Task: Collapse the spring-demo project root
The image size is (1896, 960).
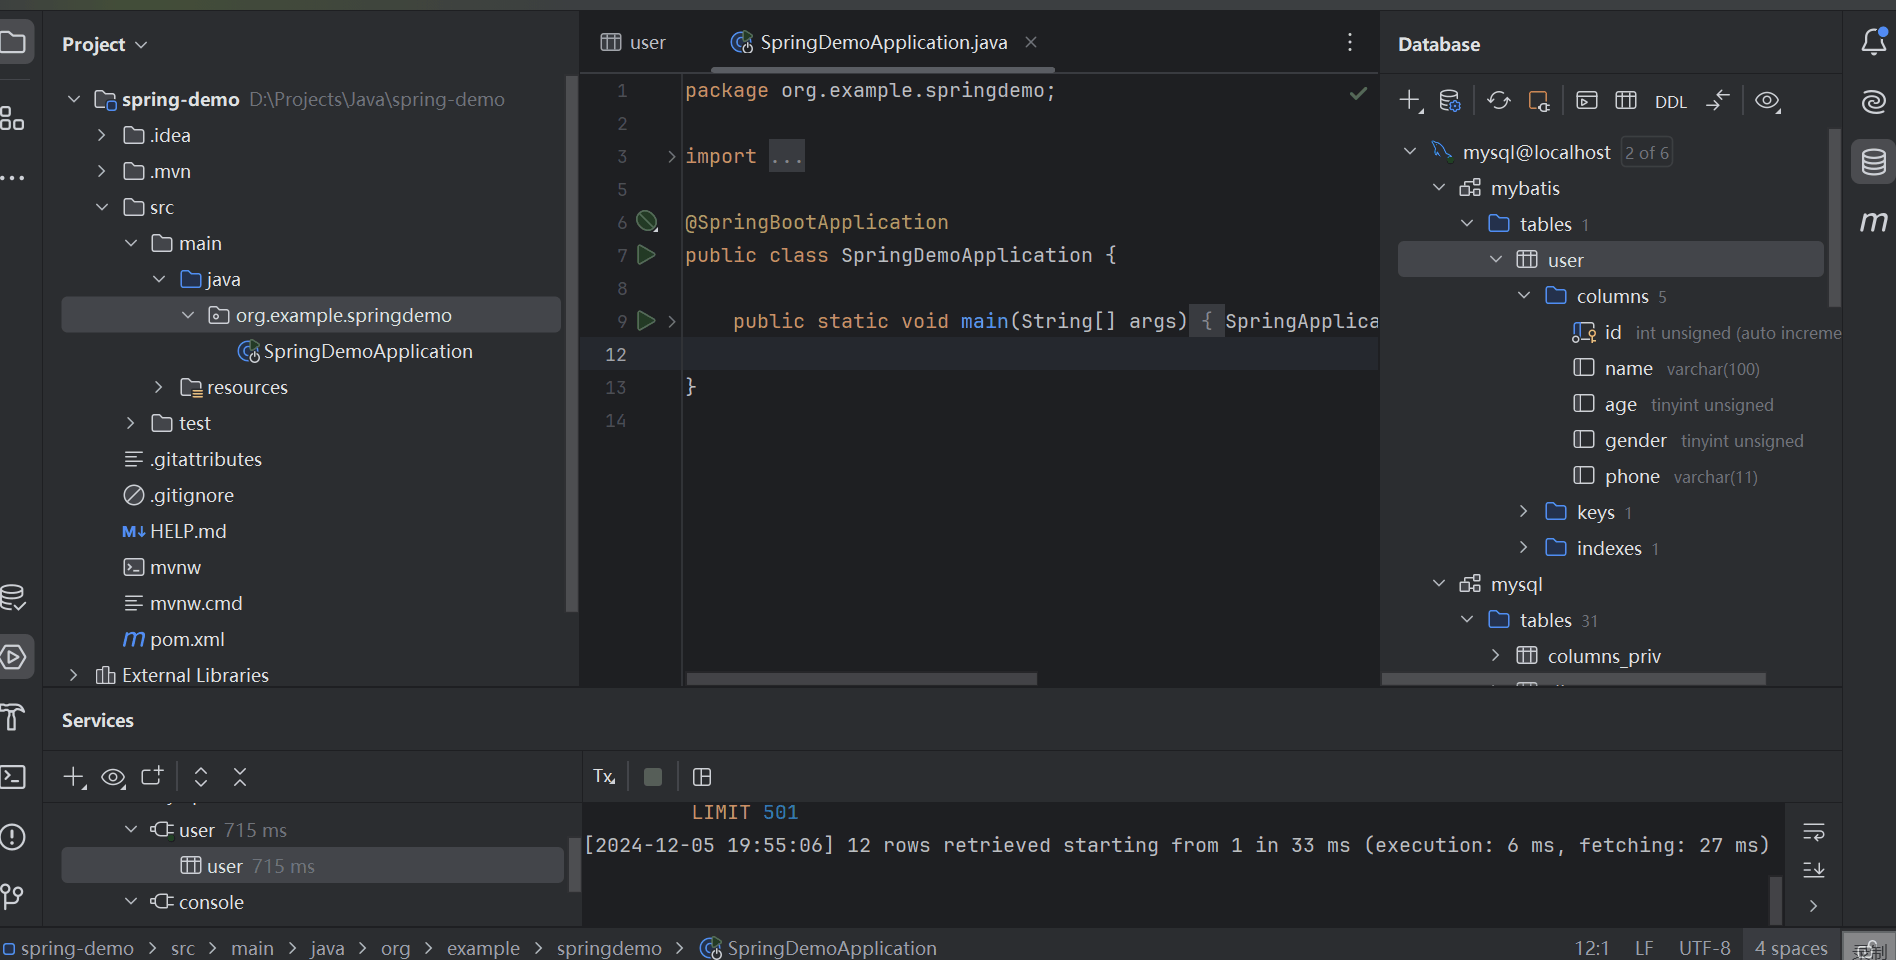Action: point(74,99)
